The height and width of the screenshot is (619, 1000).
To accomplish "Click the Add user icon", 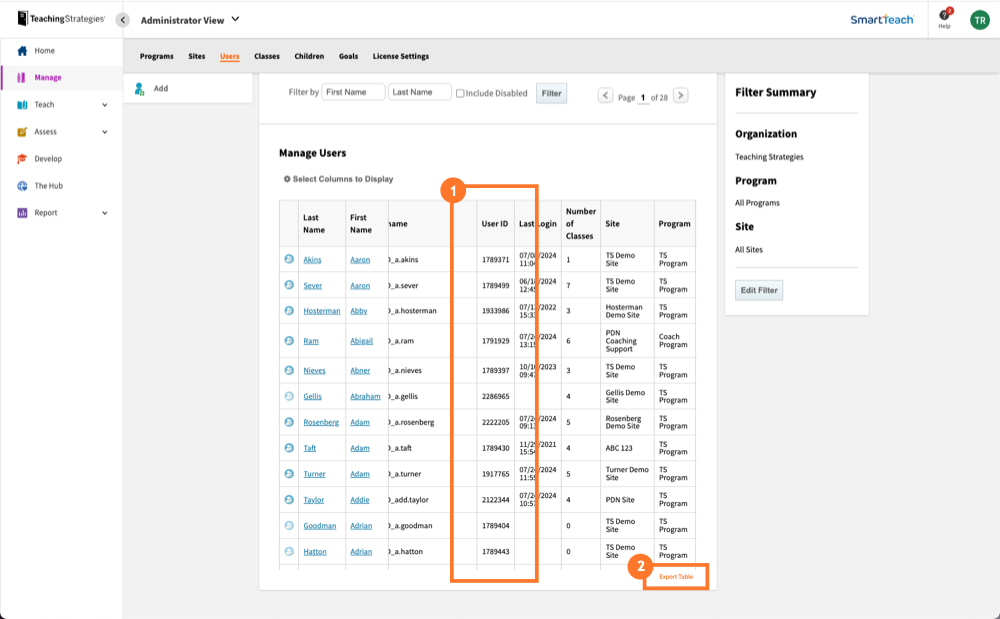I will [137, 87].
